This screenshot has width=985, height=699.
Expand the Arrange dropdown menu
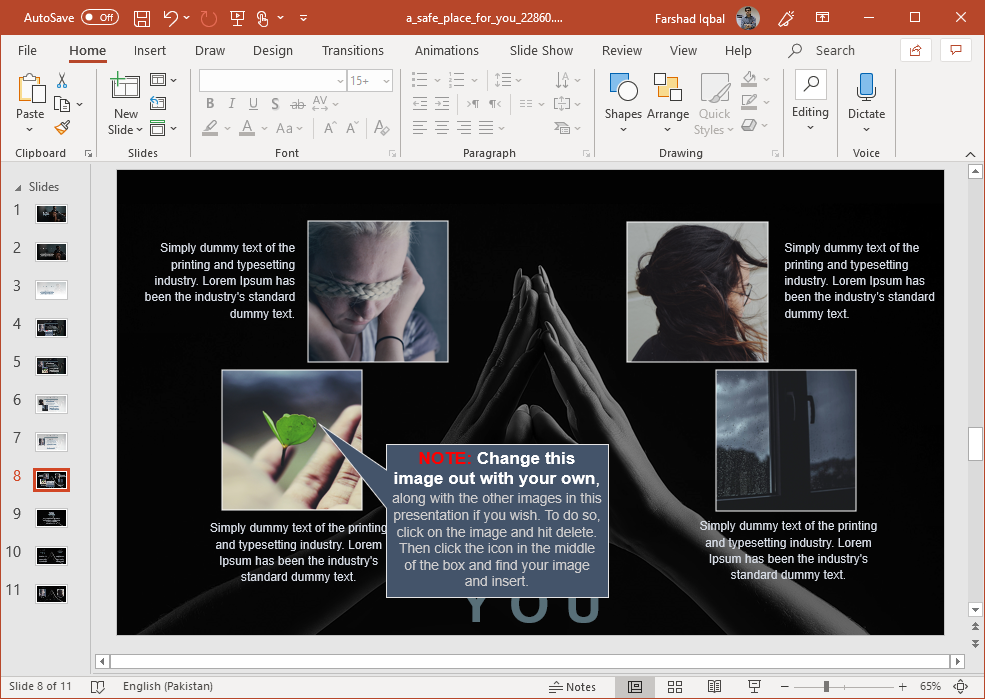point(667,130)
